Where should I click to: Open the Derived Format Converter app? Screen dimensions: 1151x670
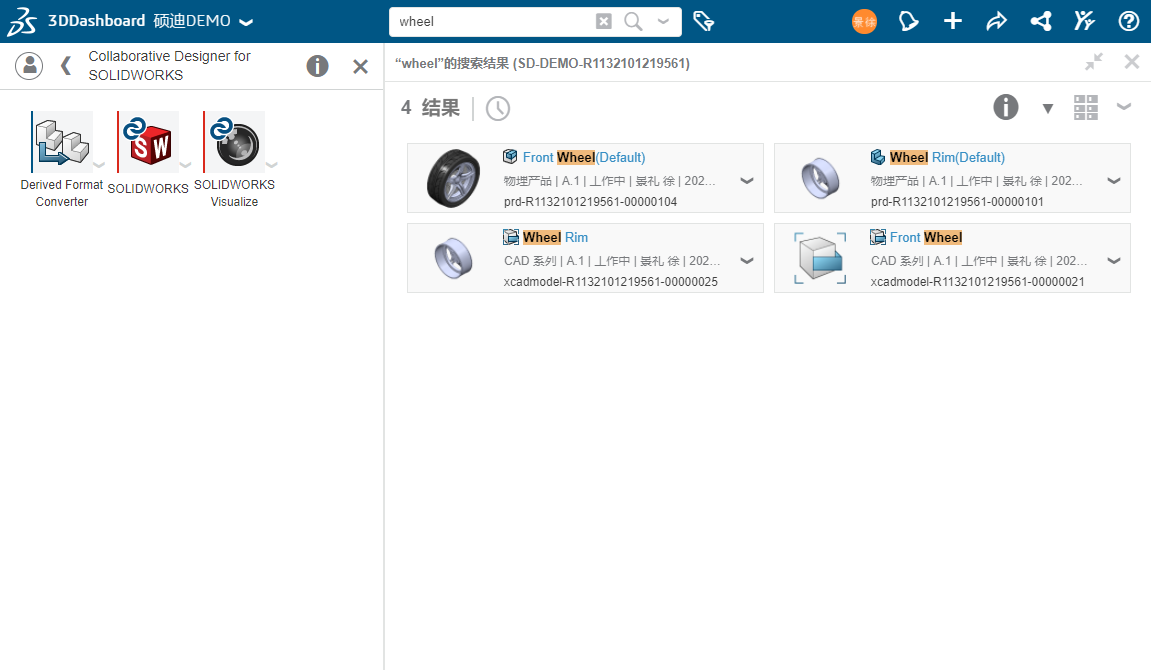pyautogui.click(x=61, y=142)
